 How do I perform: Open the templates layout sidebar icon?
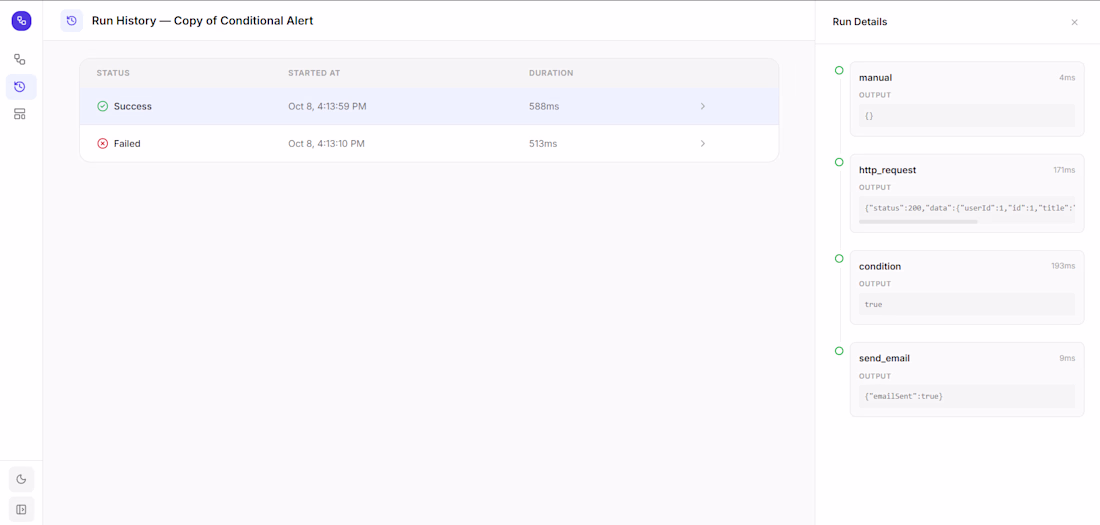coord(20,114)
